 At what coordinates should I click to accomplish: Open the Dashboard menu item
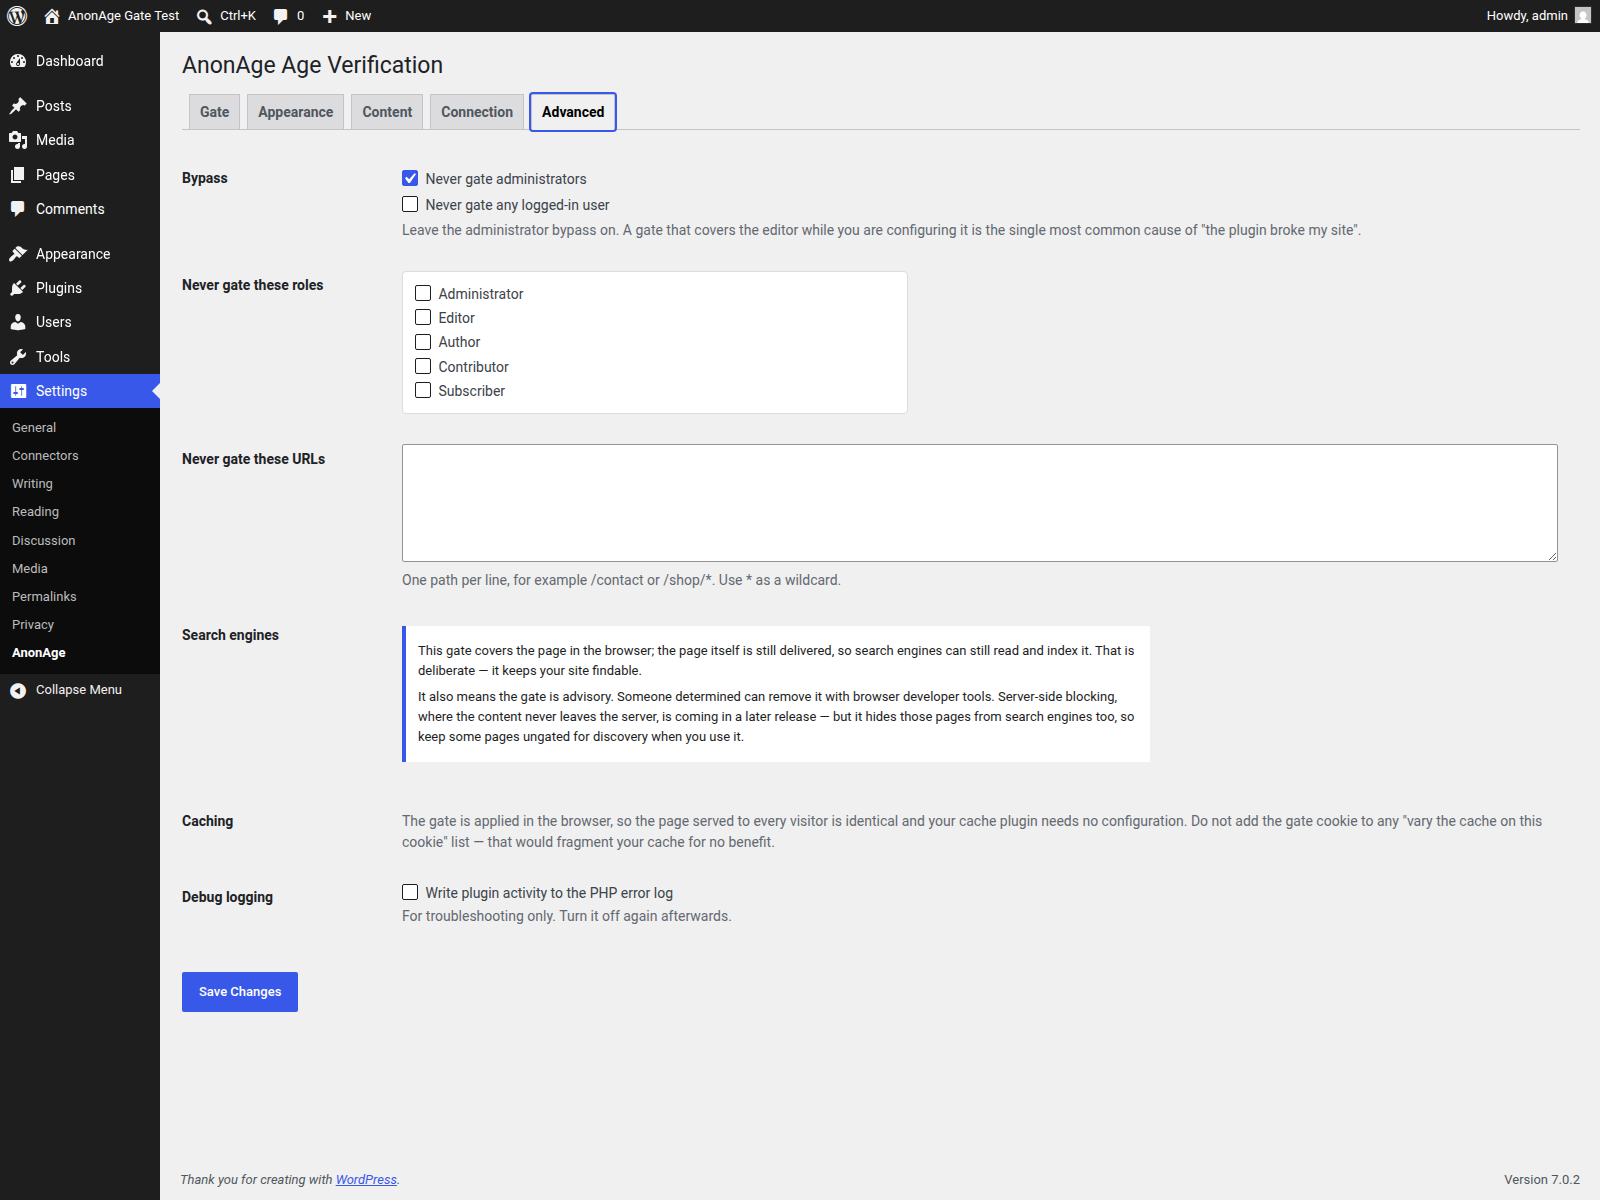pos(80,61)
